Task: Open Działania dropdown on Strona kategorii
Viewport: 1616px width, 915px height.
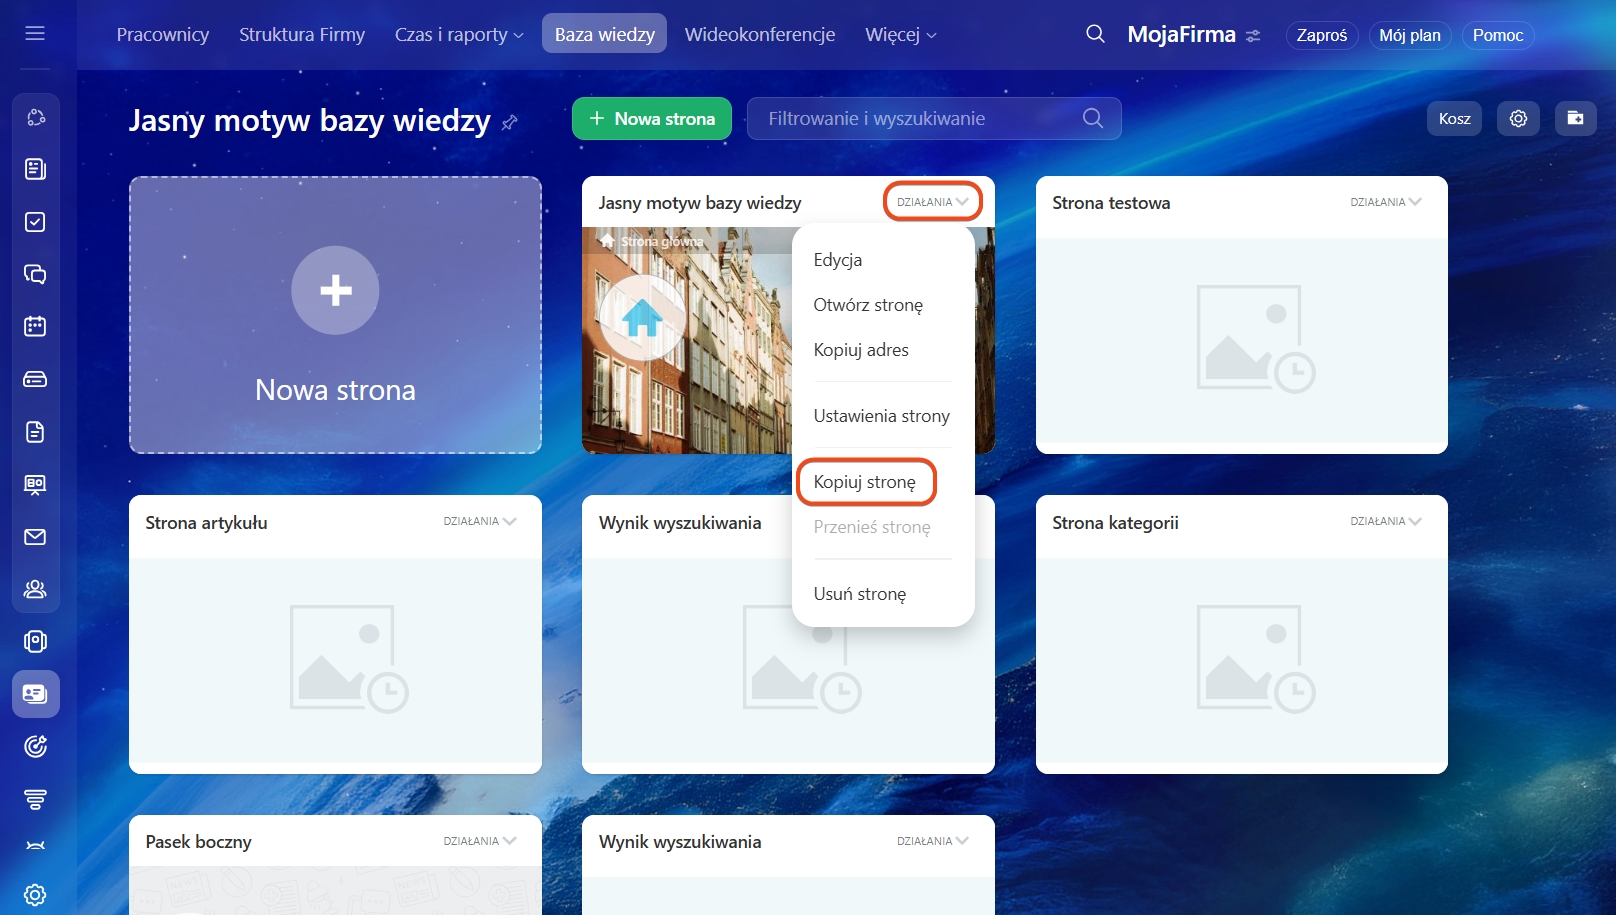Action: tap(1385, 521)
